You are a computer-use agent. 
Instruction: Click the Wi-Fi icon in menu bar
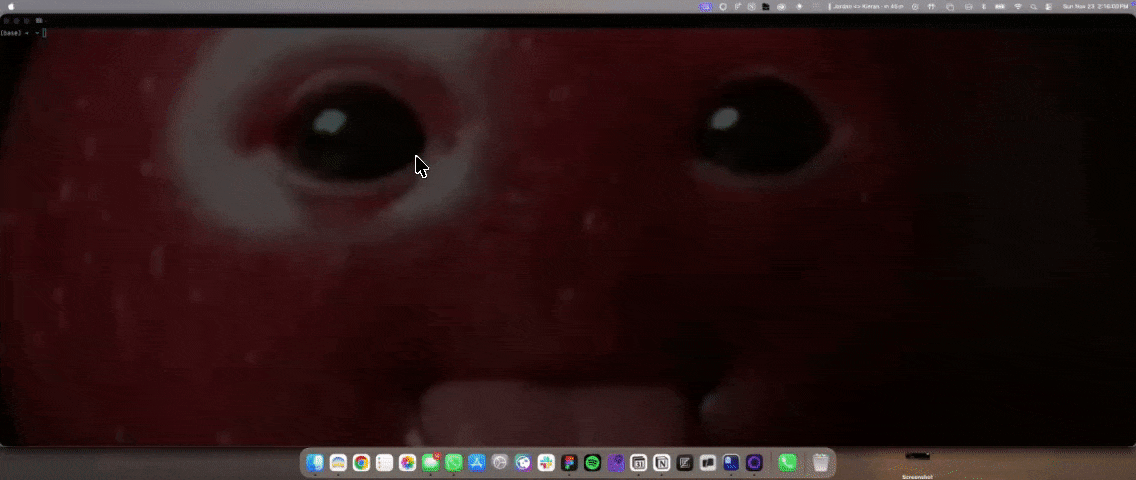coord(1018,7)
